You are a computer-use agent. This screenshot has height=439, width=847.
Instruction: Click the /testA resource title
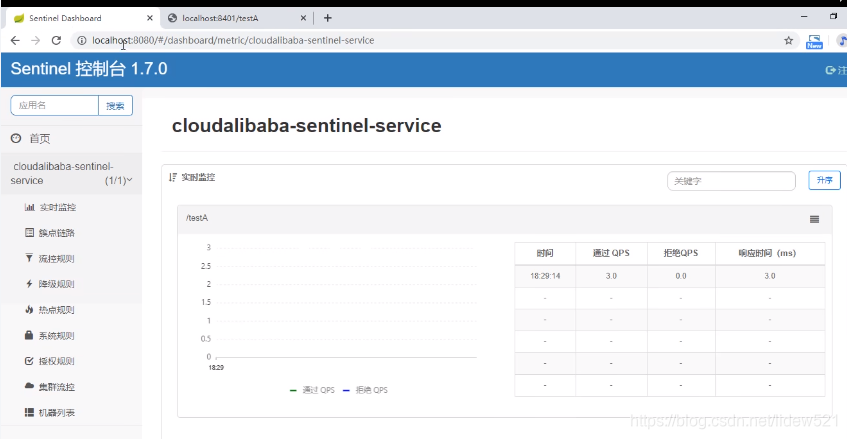point(197,218)
